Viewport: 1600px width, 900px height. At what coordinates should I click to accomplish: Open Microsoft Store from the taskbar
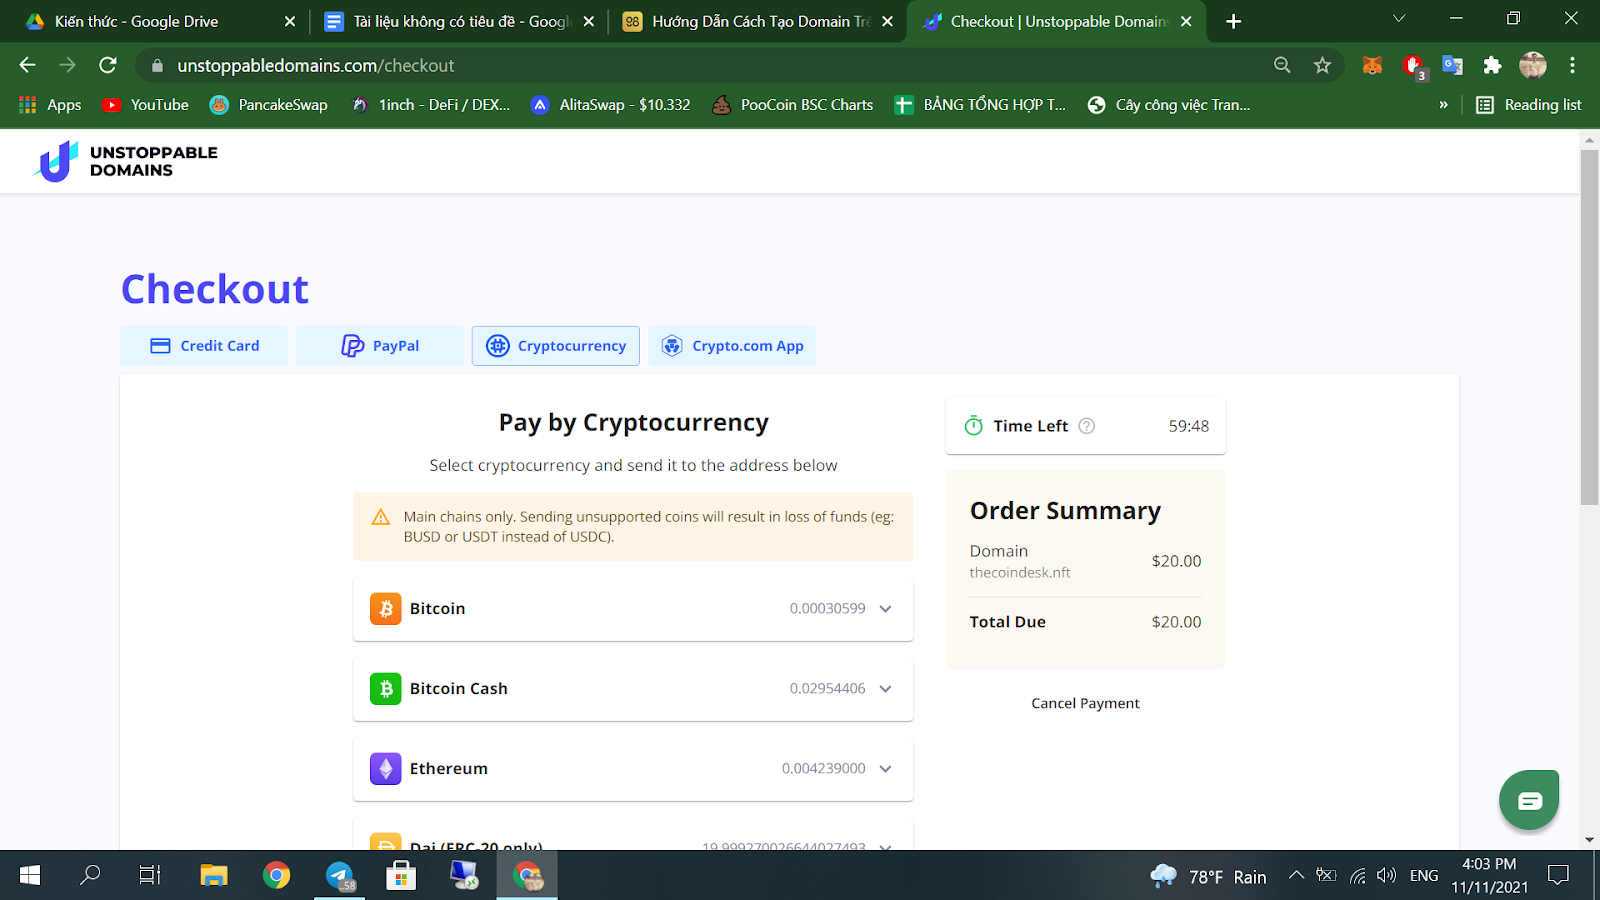point(401,876)
